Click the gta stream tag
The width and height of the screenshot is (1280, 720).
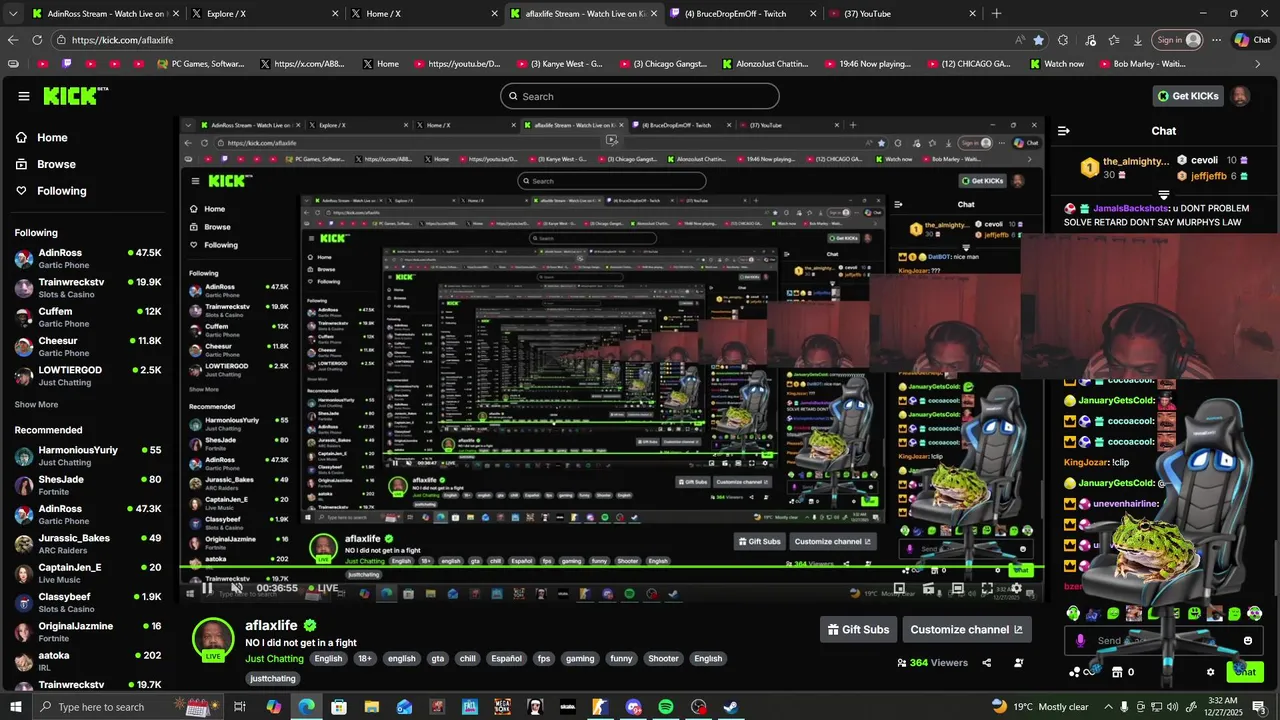tap(437, 659)
